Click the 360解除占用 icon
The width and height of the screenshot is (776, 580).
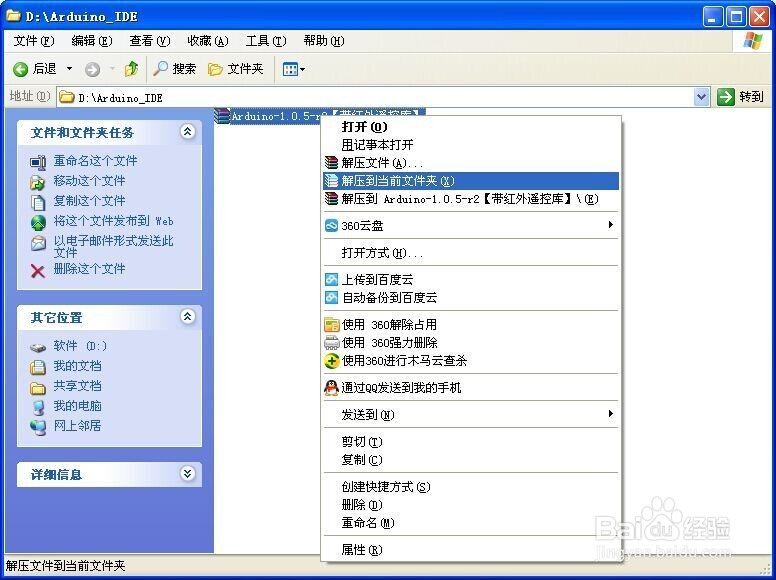[x=331, y=325]
